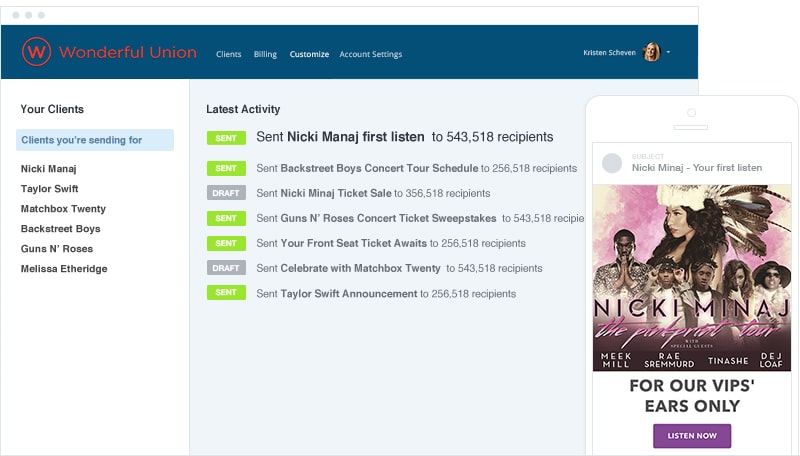Open Taylor Swift Announcement activity

[349, 294]
